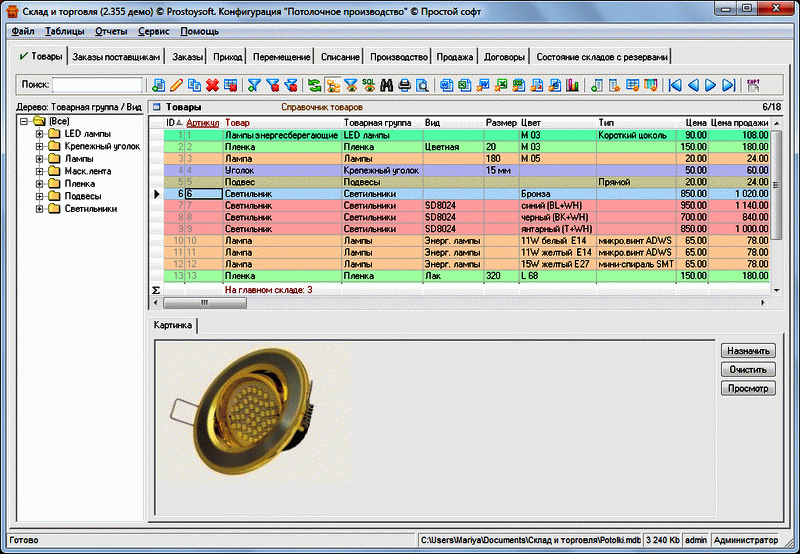800x554 pixels.
Task: Clear all filters with double-funnel red X icon
Action: (x=291, y=85)
